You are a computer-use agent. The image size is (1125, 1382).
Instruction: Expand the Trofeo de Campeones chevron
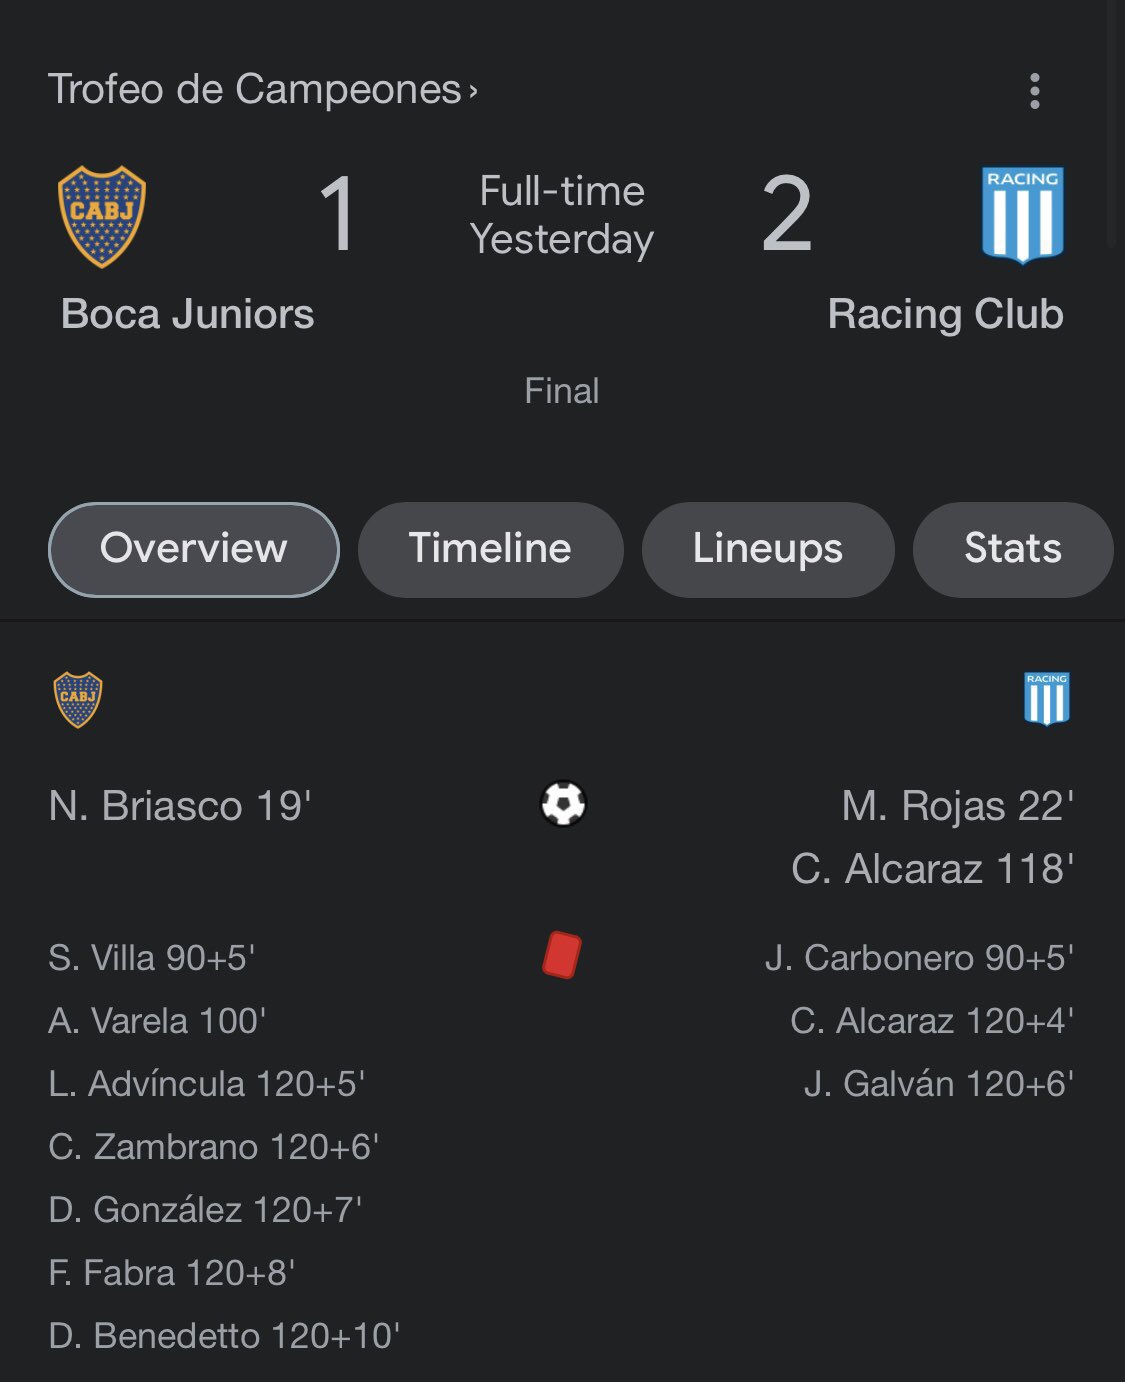click(473, 91)
